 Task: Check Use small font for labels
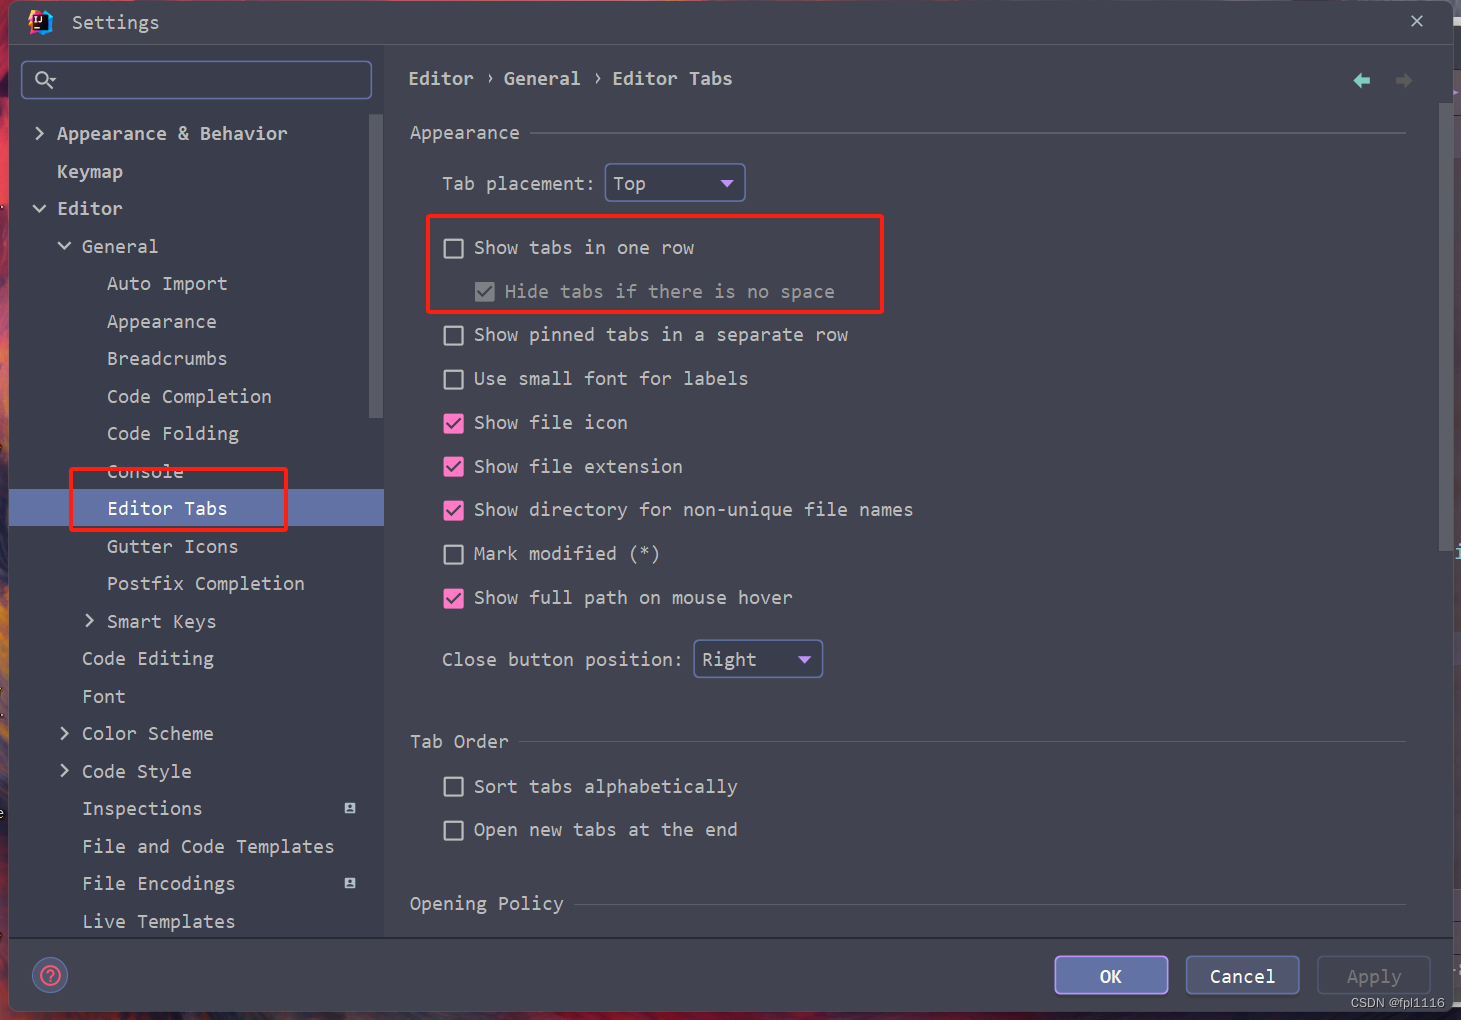[x=454, y=379]
